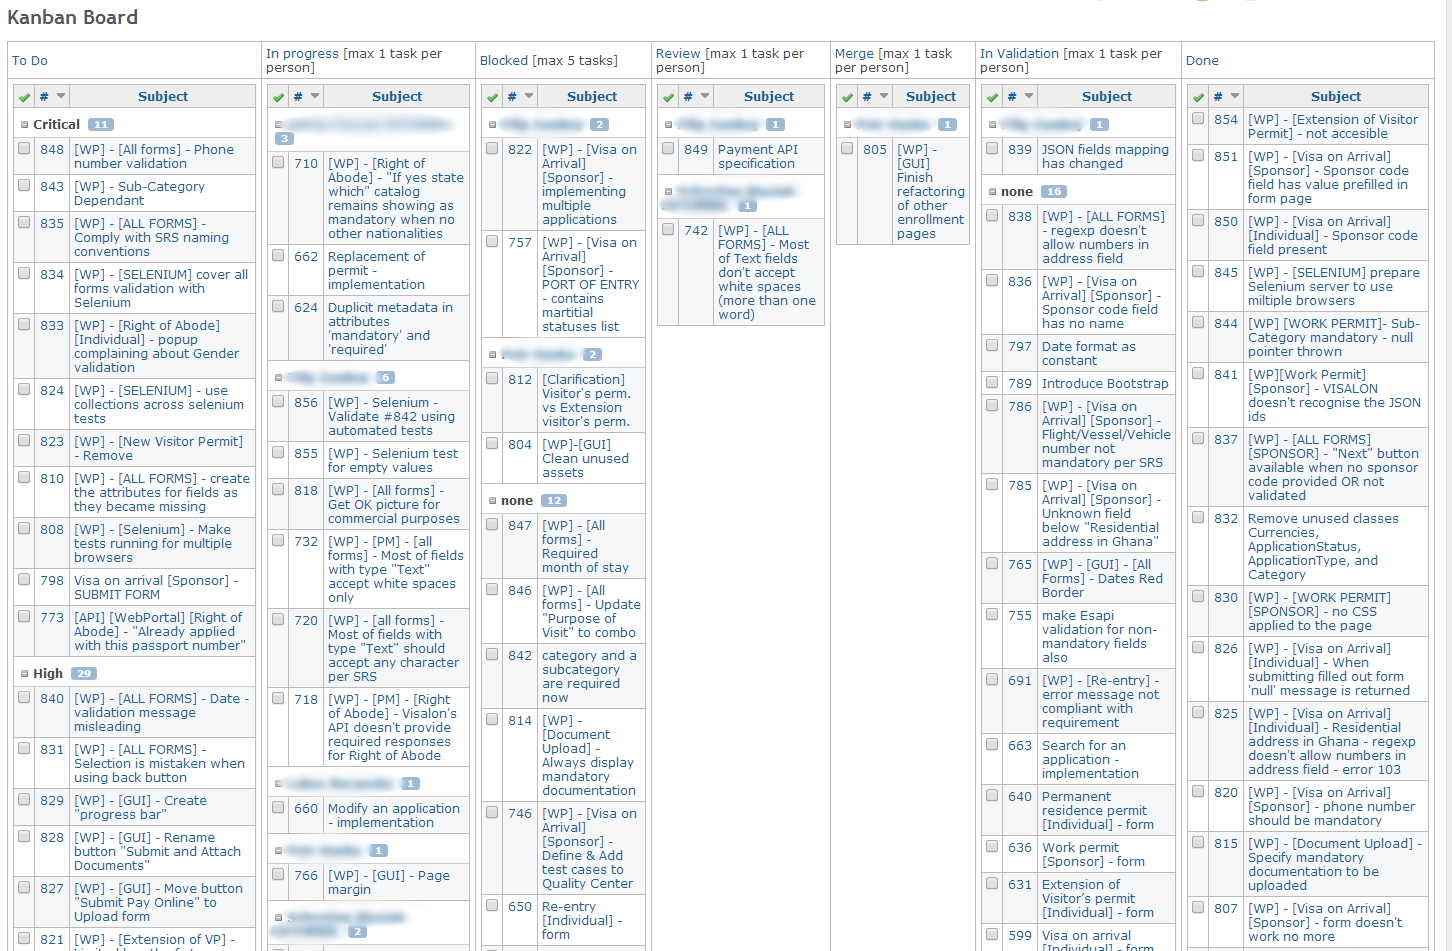
Task: Click the green check-all icon in To Do column
Action: [x=24, y=97]
